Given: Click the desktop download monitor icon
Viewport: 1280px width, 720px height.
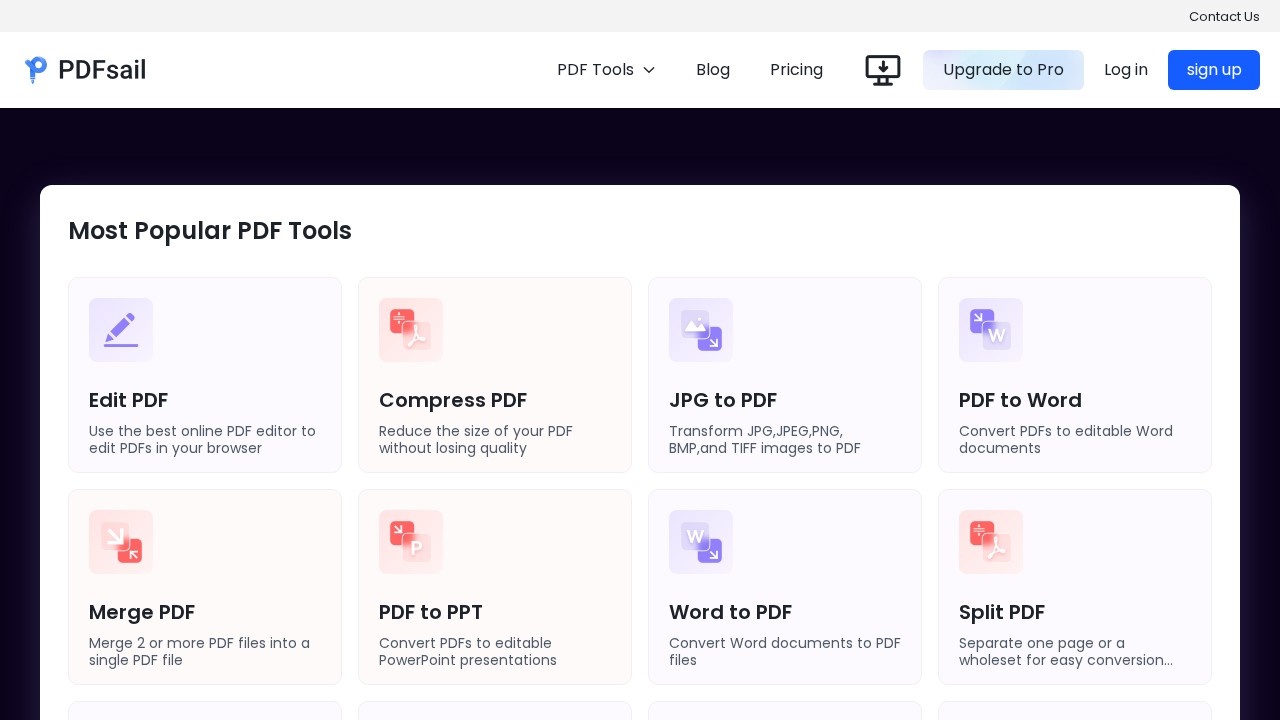Looking at the screenshot, I should pos(883,70).
